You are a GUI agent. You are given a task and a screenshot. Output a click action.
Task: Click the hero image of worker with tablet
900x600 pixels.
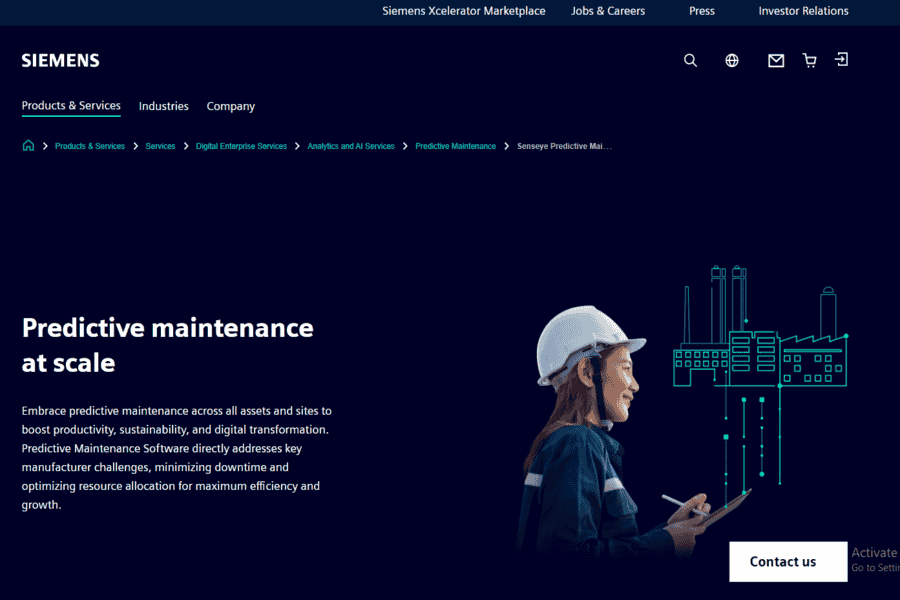click(x=680, y=411)
